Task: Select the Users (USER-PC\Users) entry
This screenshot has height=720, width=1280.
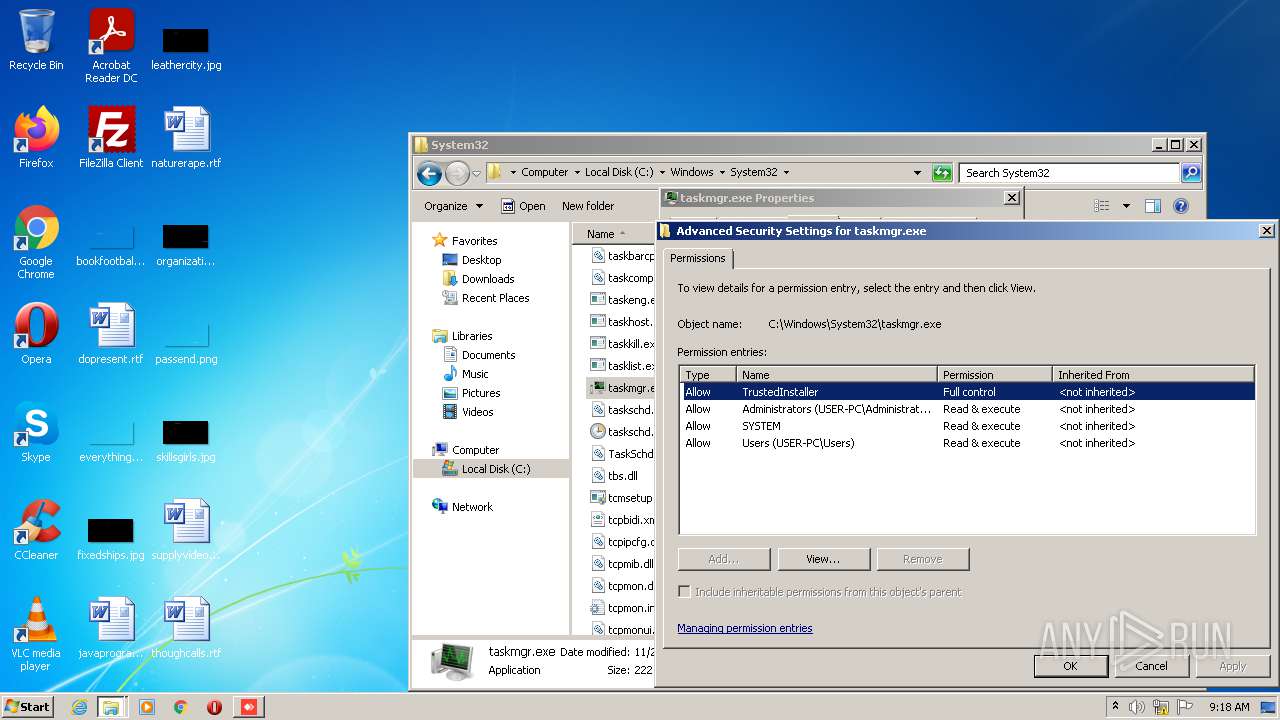Action: tap(967, 443)
